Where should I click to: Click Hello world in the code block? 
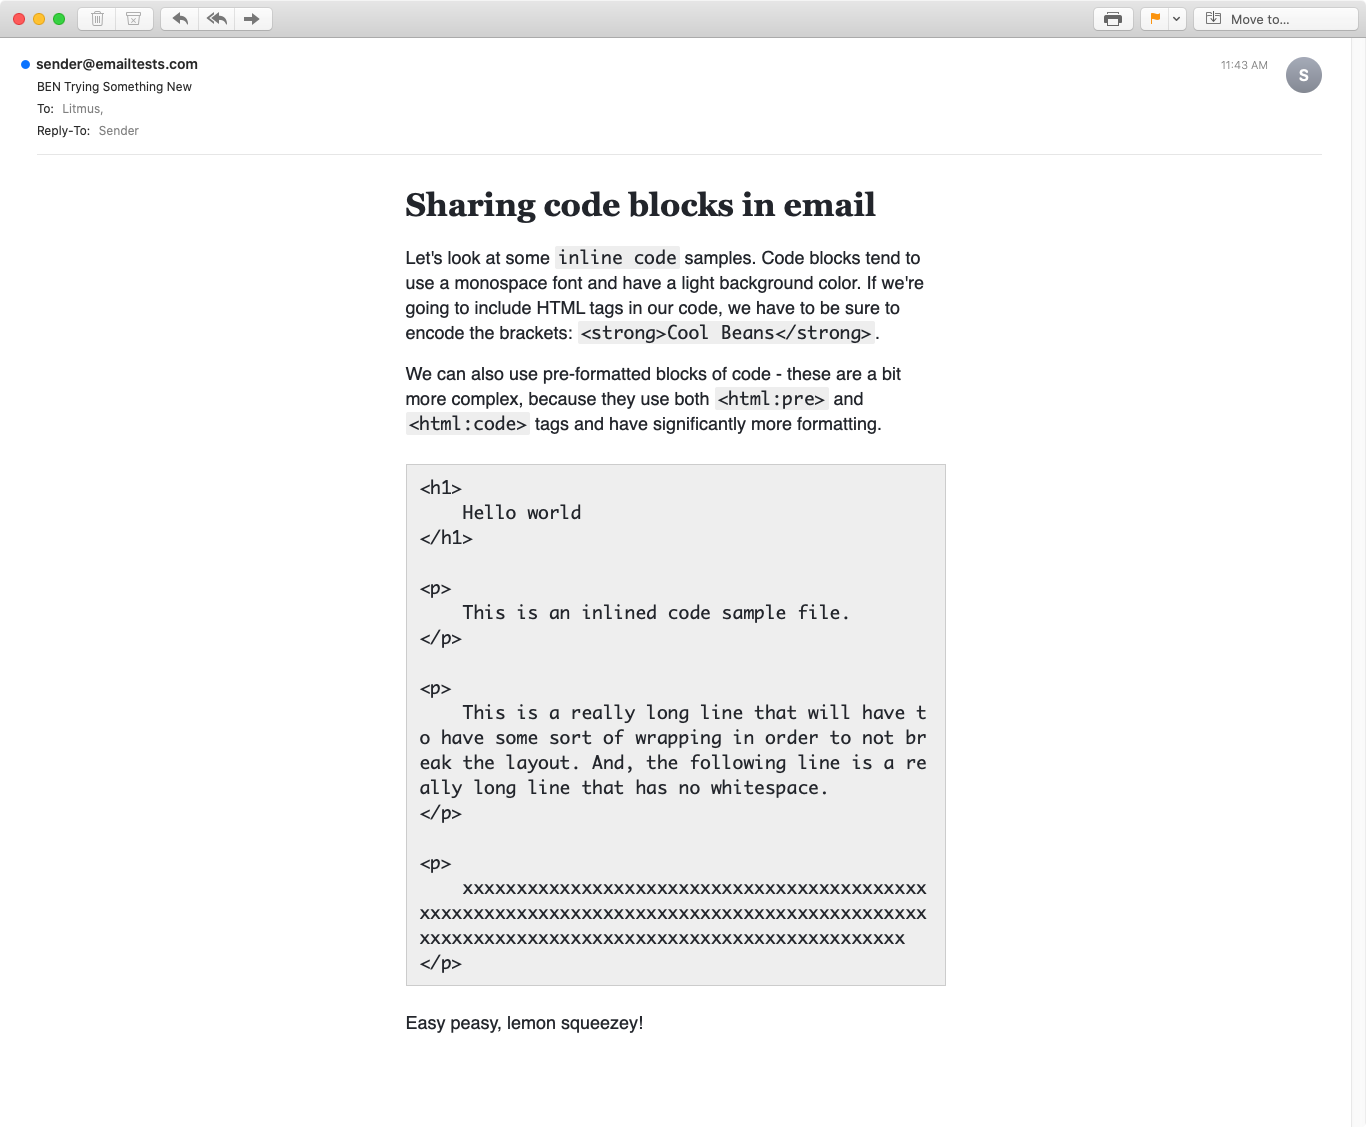[521, 513]
